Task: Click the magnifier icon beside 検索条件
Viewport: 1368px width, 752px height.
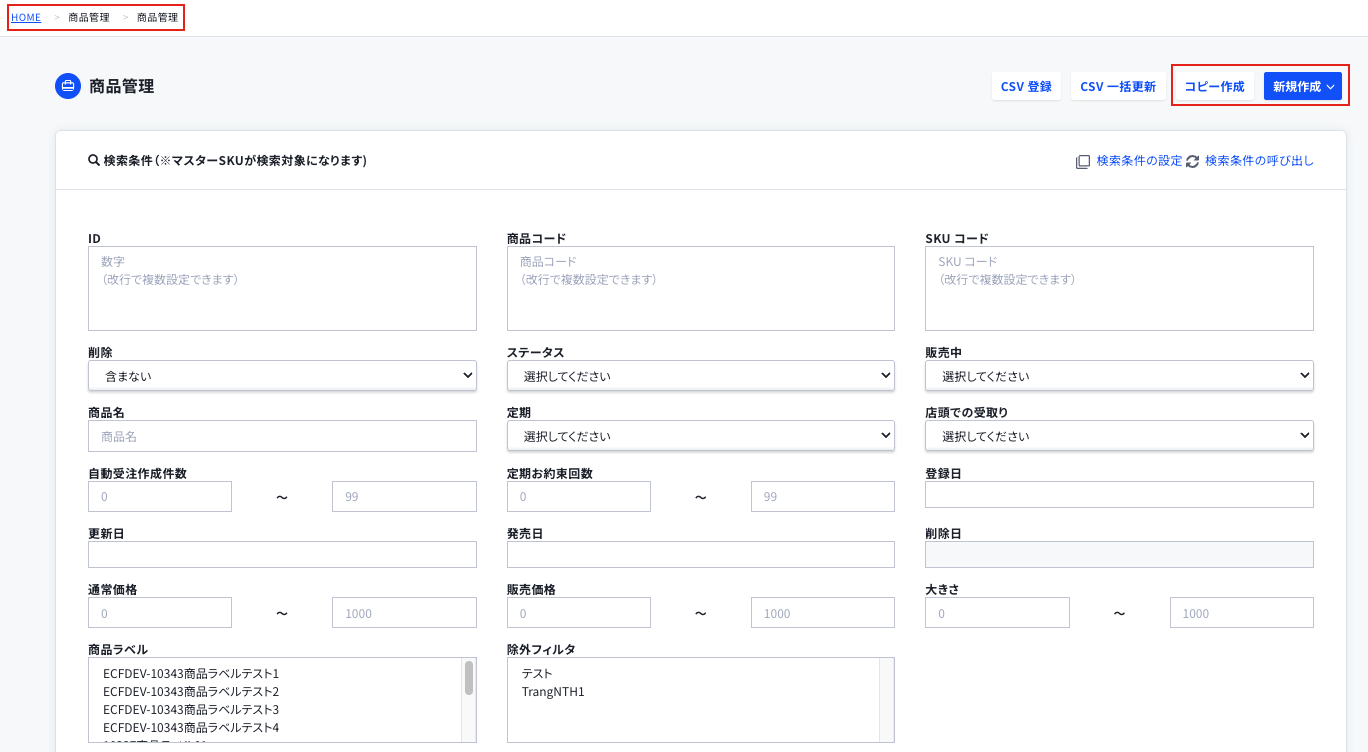Action: coord(94,160)
